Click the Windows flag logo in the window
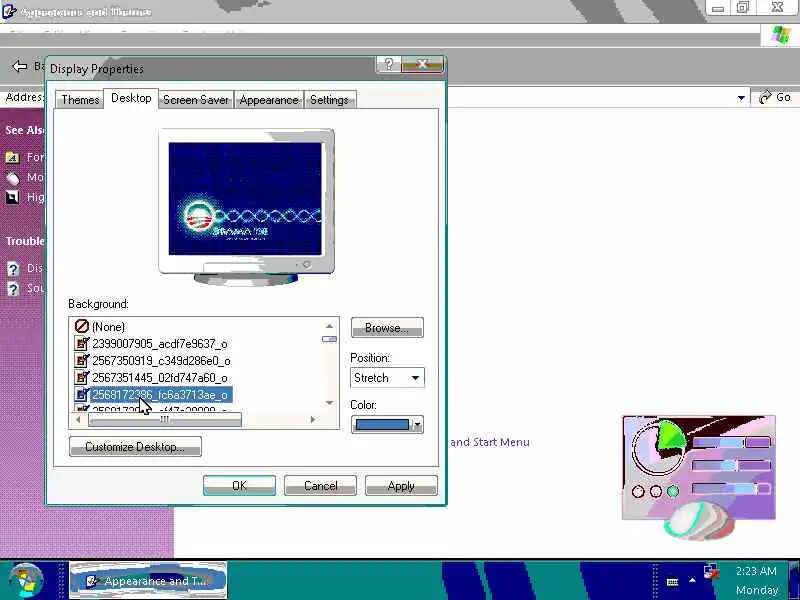This screenshot has height=600, width=800. click(x=781, y=35)
